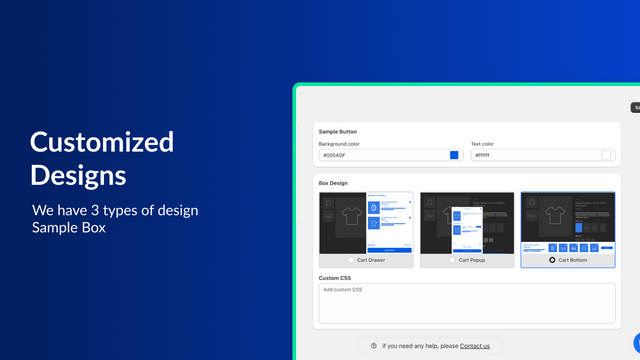Click the blue t-shirt item in the Cart Drawer preview

pos(373,223)
